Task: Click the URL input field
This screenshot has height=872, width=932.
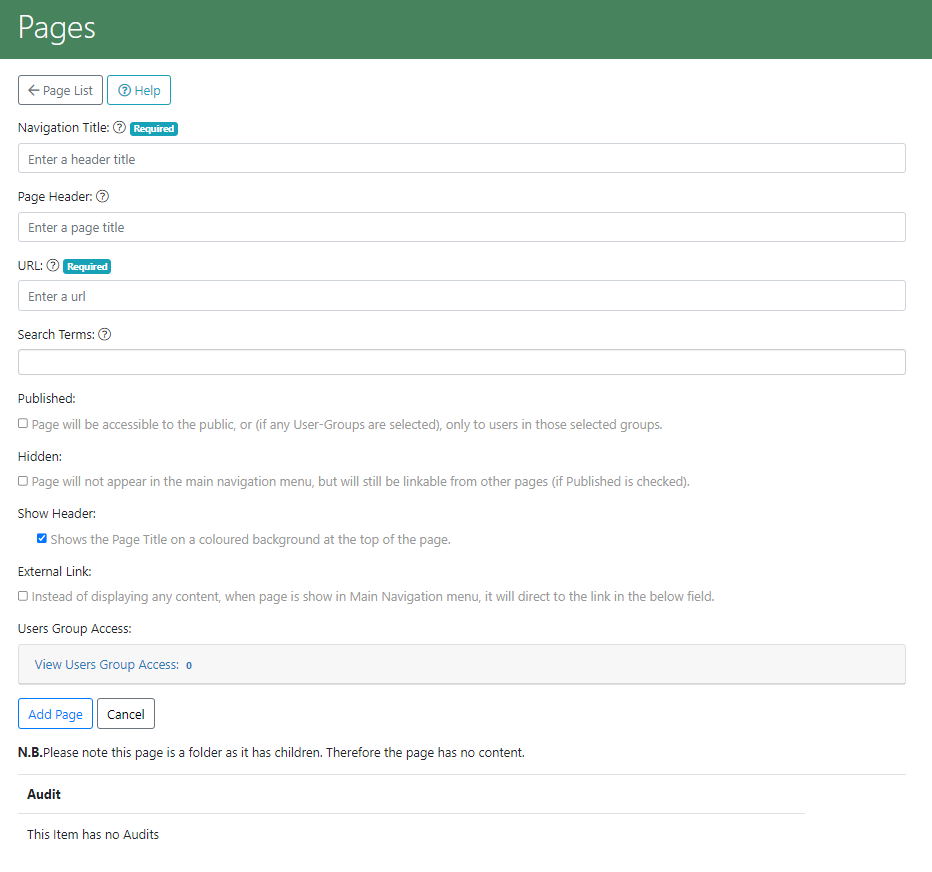Action: 461,295
